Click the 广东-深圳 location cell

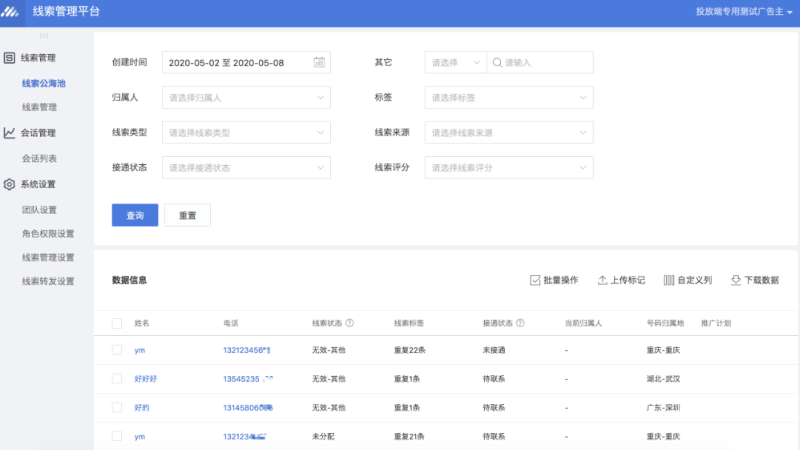pyautogui.click(x=663, y=407)
